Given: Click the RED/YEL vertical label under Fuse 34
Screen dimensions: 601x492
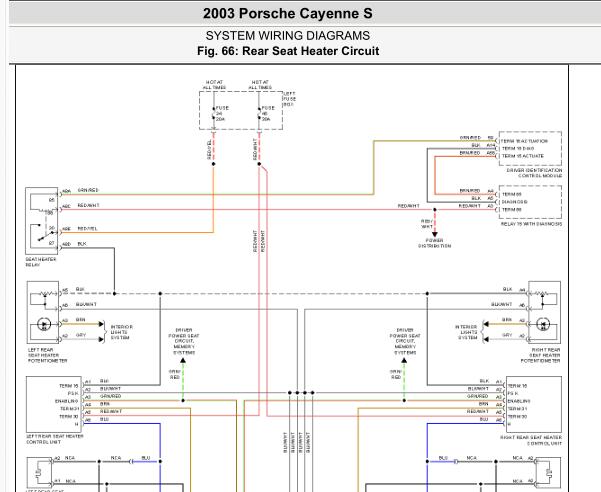Looking at the screenshot, I should pyautogui.click(x=209, y=149).
